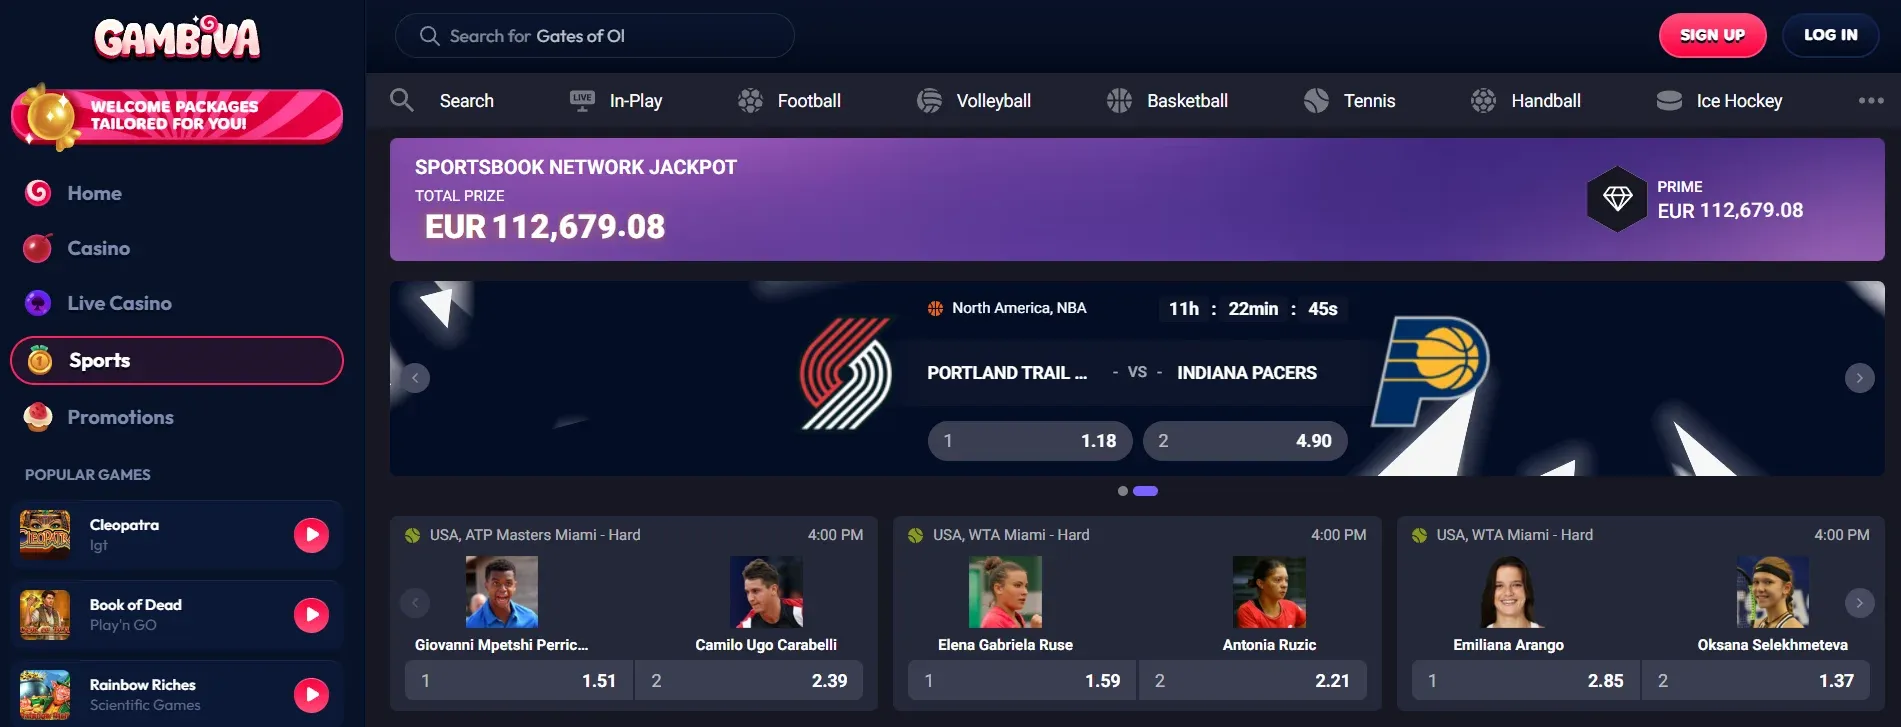Play the Book of Dead game

point(311,615)
